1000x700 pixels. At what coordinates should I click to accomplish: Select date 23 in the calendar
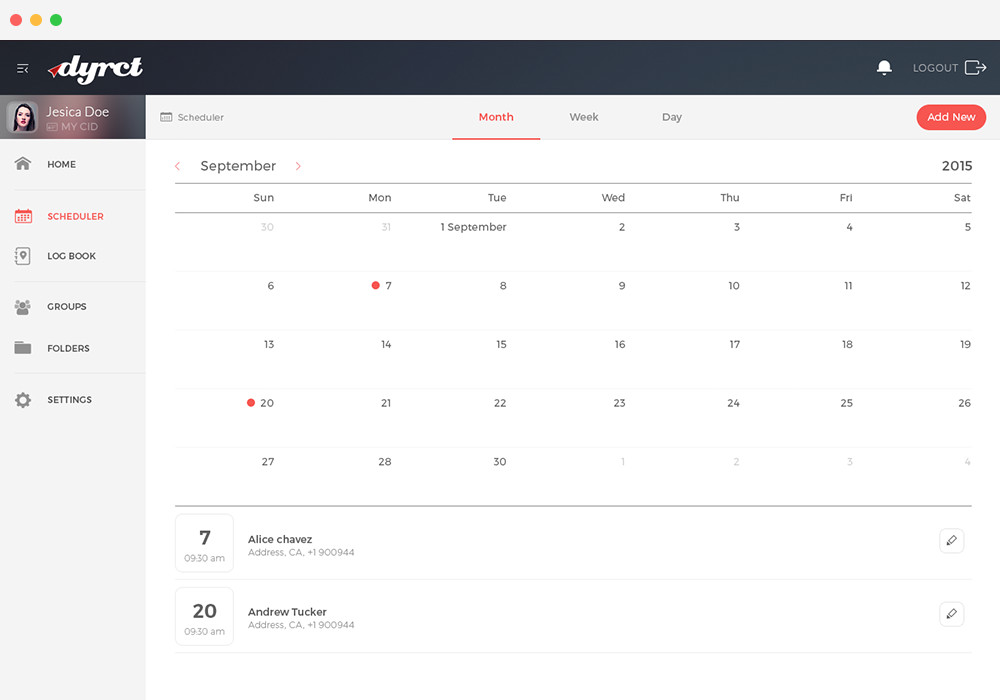pos(619,403)
